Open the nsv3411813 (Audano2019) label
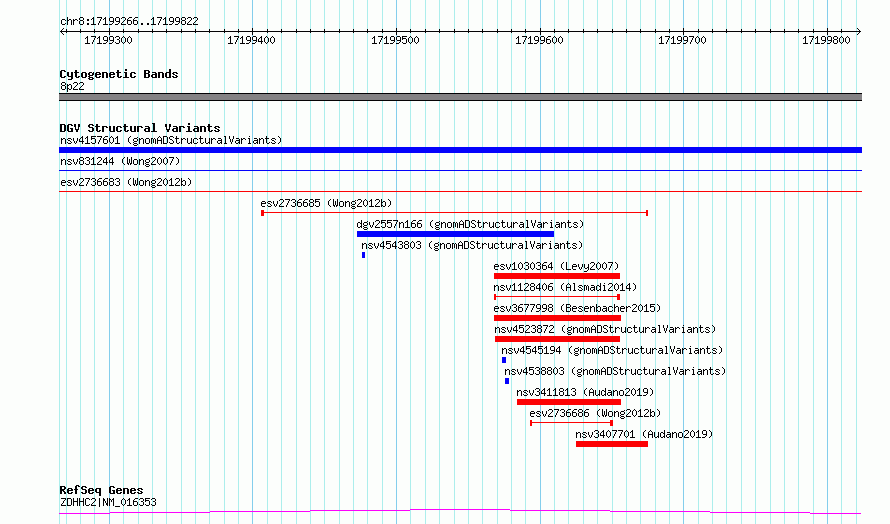The height and width of the screenshot is (524, 890). coord(585,392)
